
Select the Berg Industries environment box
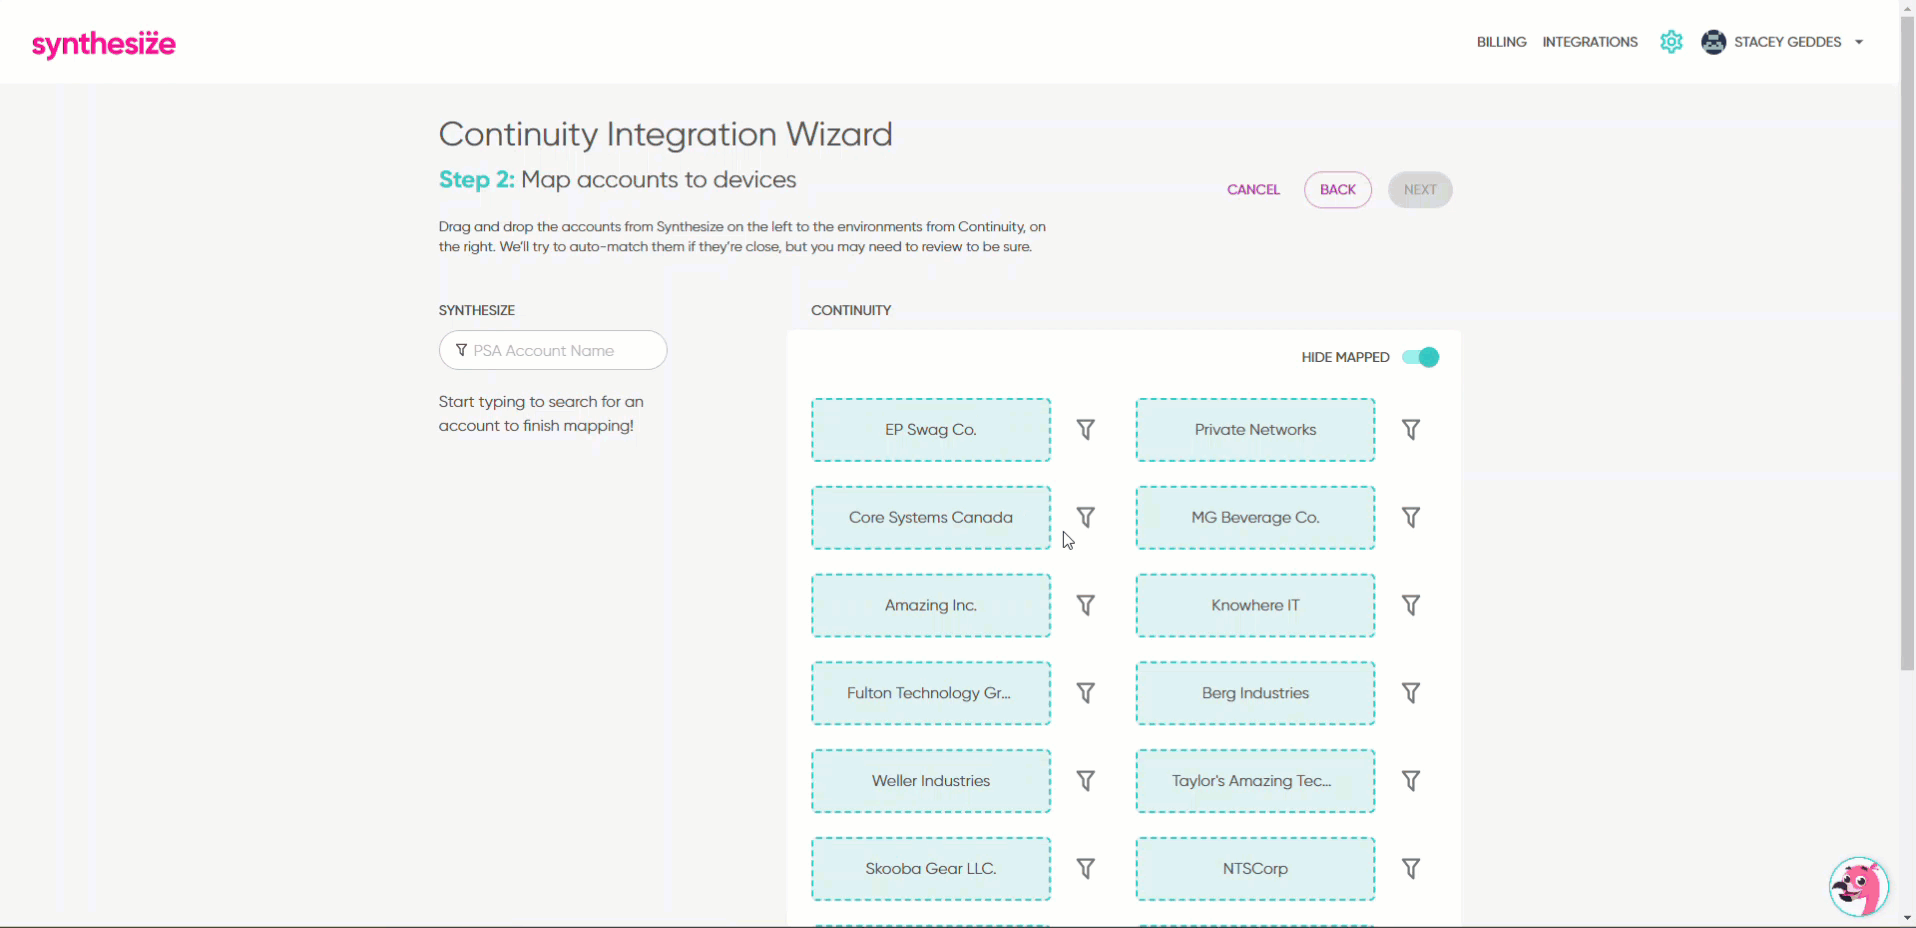coord(1255,693)
